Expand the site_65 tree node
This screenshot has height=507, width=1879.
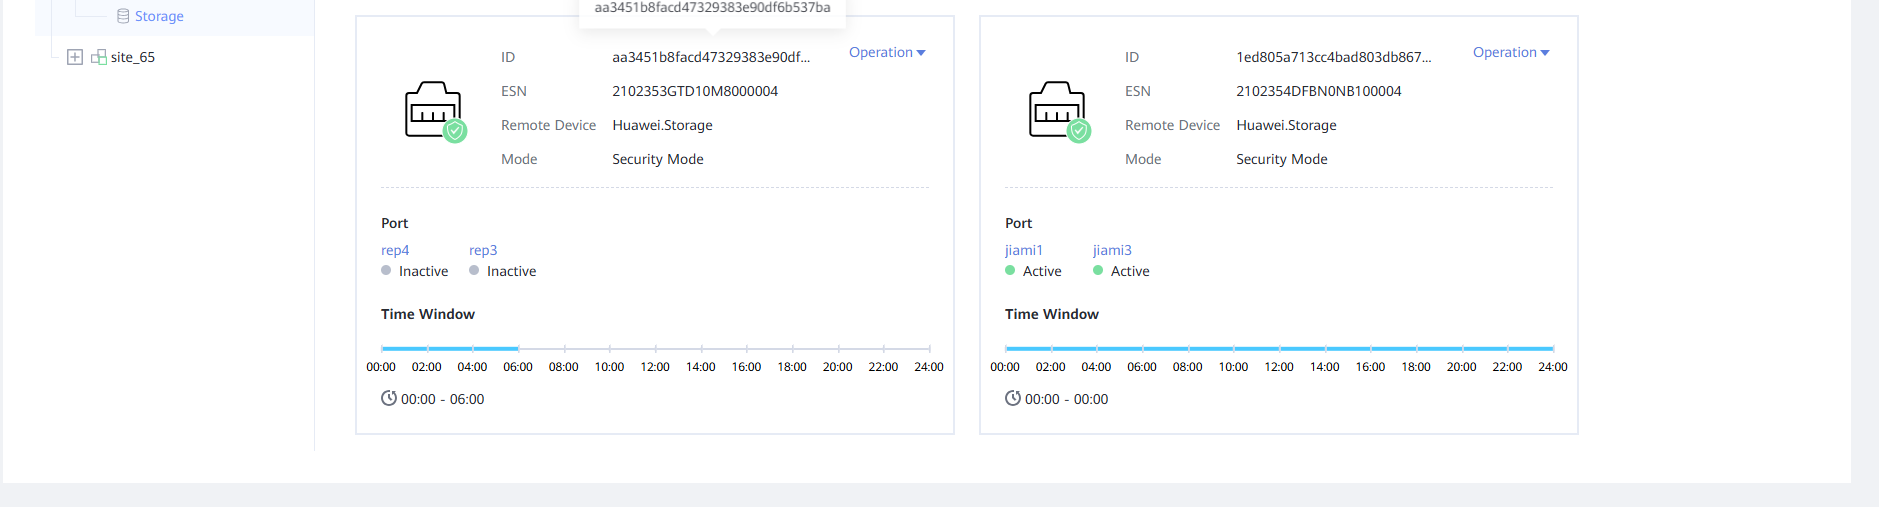click(x=75, y=57)
